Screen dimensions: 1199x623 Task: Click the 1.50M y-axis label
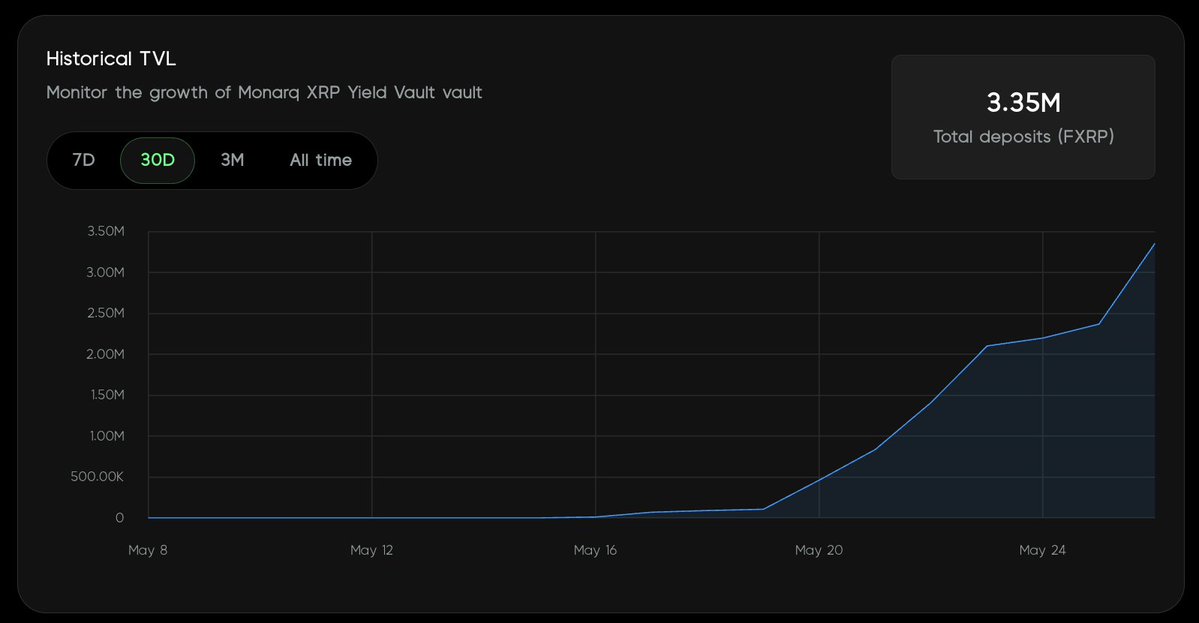(106, 395)
